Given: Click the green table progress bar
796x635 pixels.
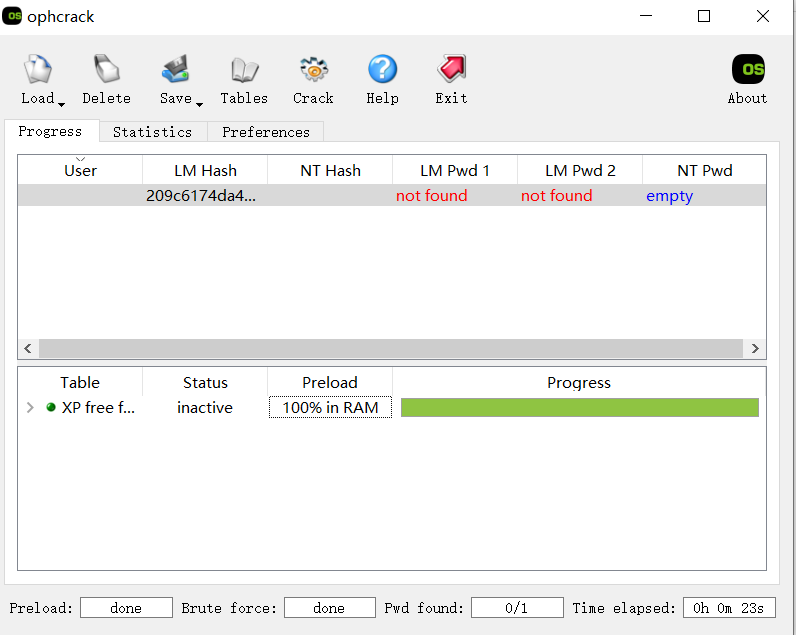Looking at the screenshot, I should [x=580, y=408].
